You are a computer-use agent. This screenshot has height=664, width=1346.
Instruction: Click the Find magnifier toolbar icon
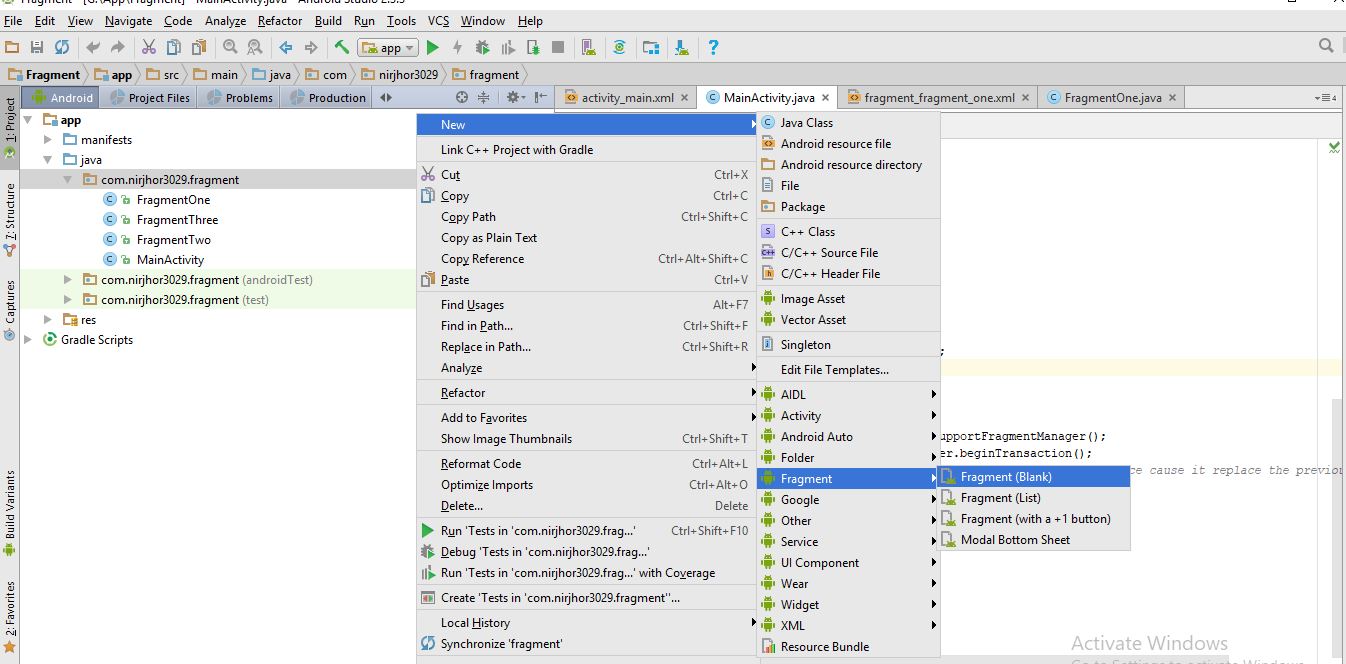tap(230, 47)
